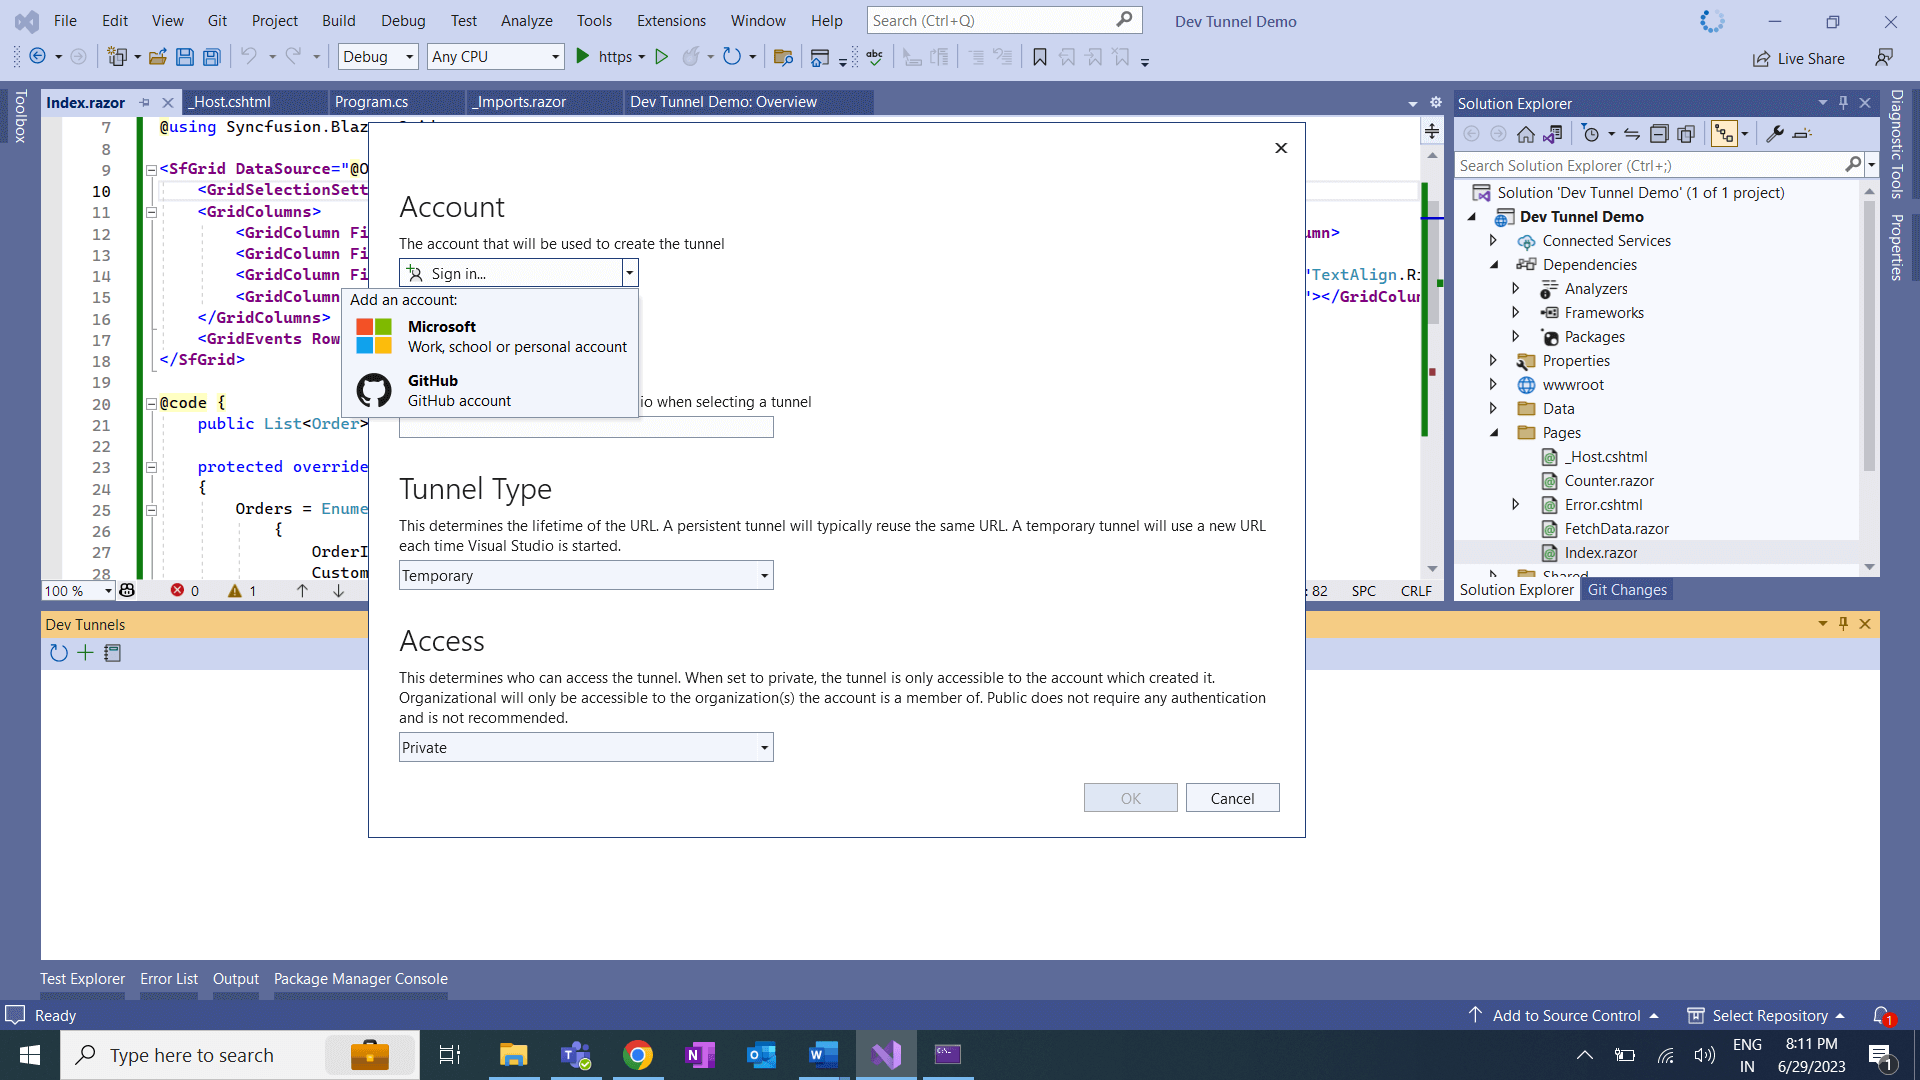Click the Cancel button in the dialog
The image size is (1920, 1080).
pos(1232,798)
